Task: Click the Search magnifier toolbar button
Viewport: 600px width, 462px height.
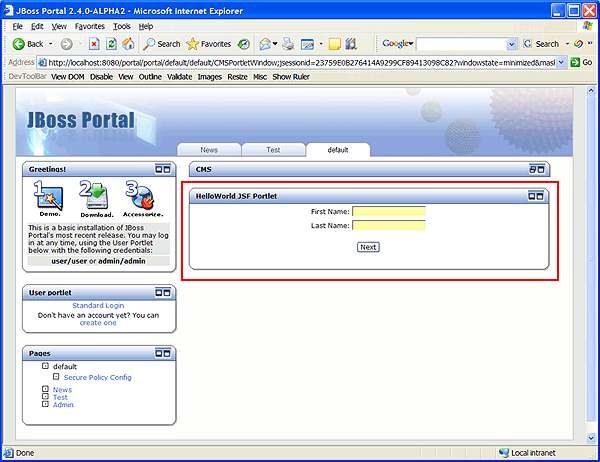Action: pos(161,44)
